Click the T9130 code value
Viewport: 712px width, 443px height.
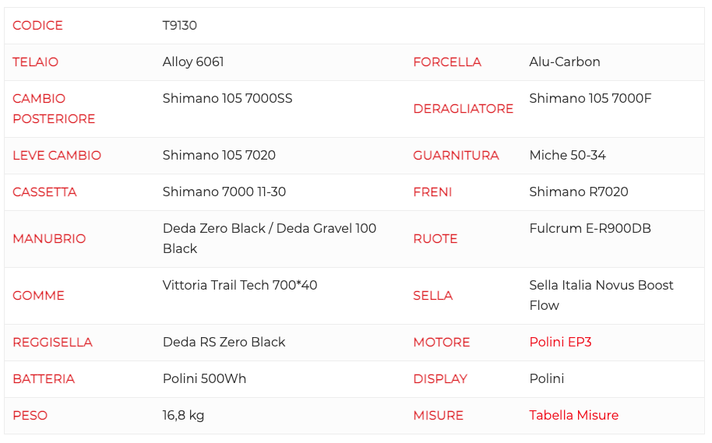click(x=180, y=25)
